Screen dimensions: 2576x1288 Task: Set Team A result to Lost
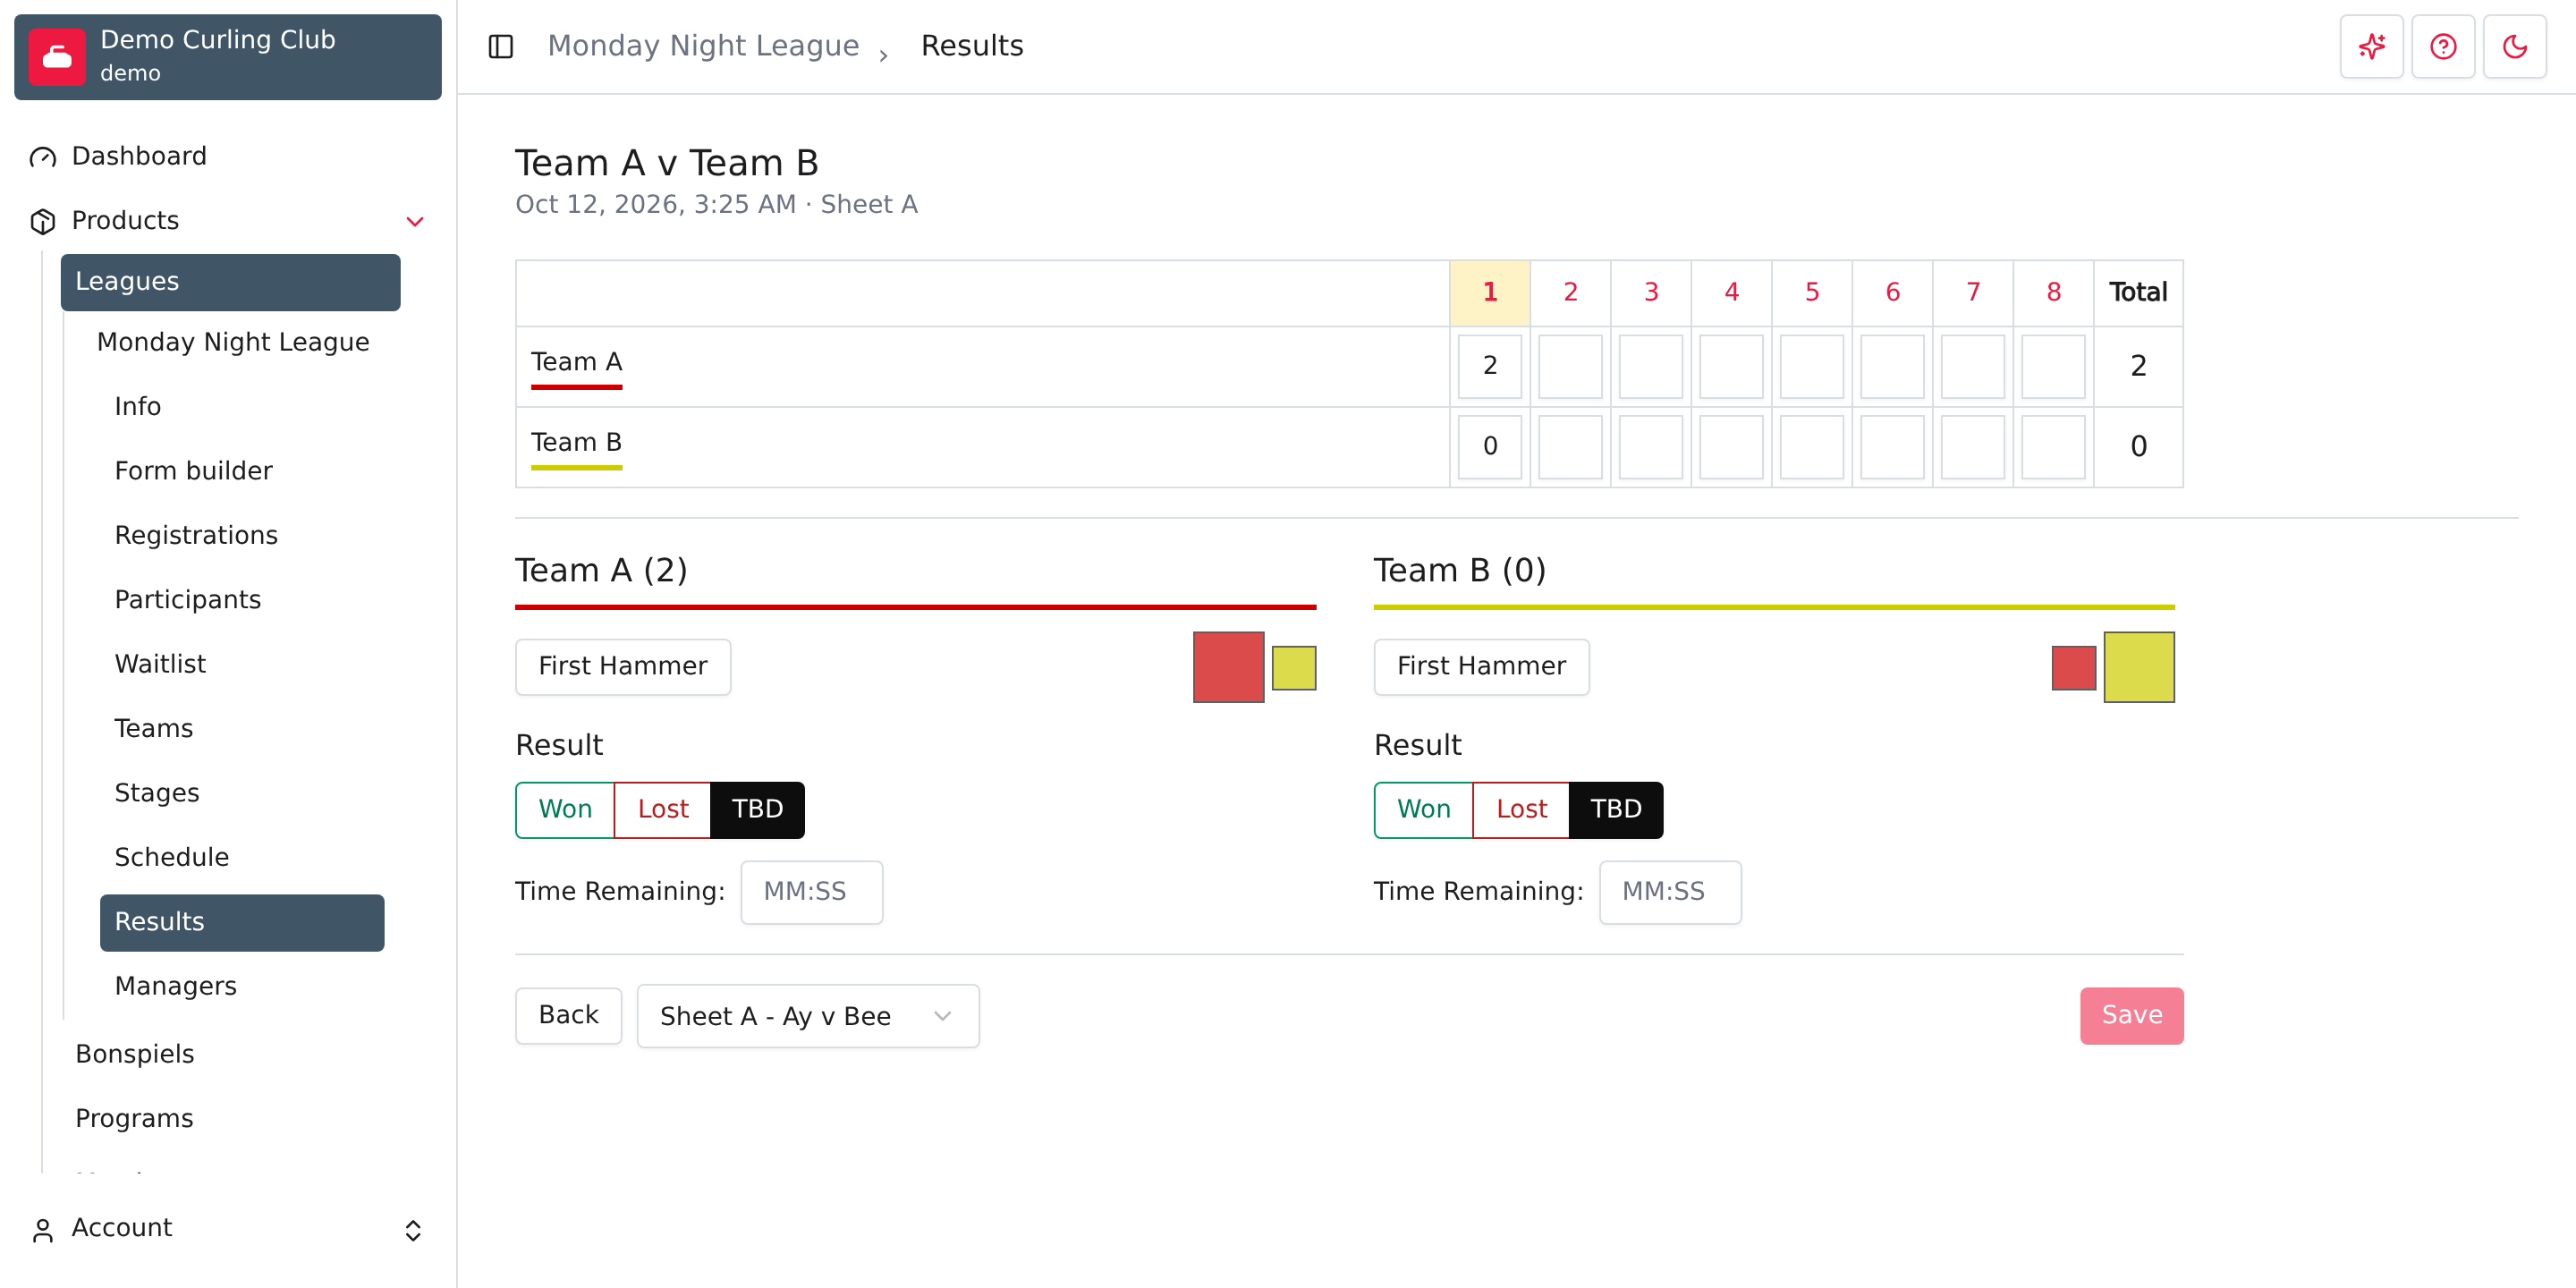pyautogui.click(x=662, y=810)
